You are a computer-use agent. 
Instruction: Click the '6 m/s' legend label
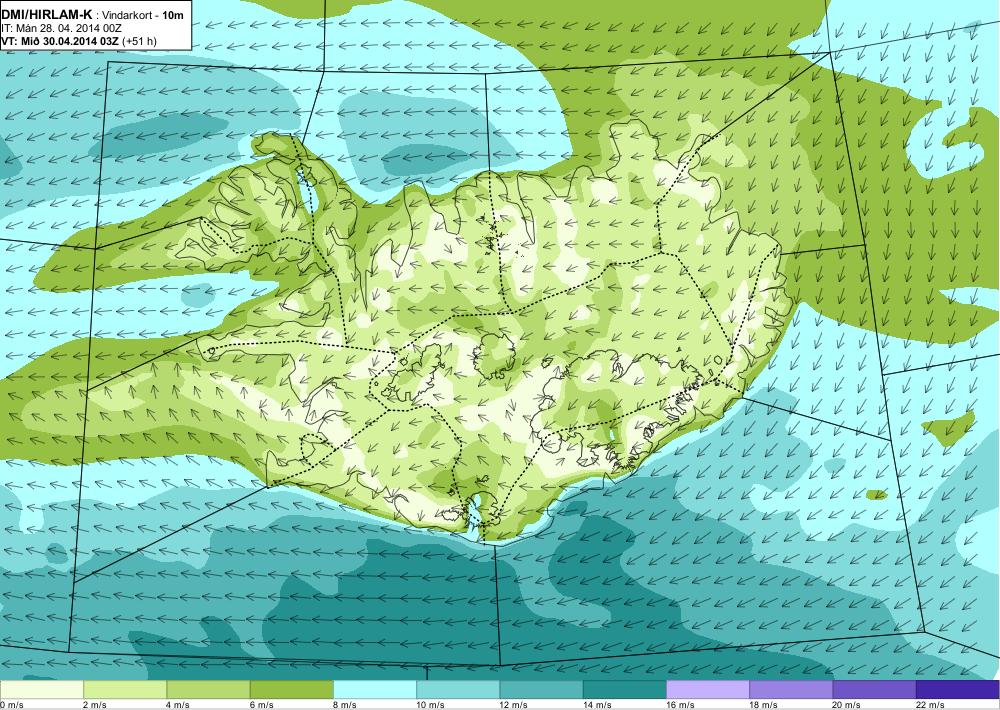(261, 705)
